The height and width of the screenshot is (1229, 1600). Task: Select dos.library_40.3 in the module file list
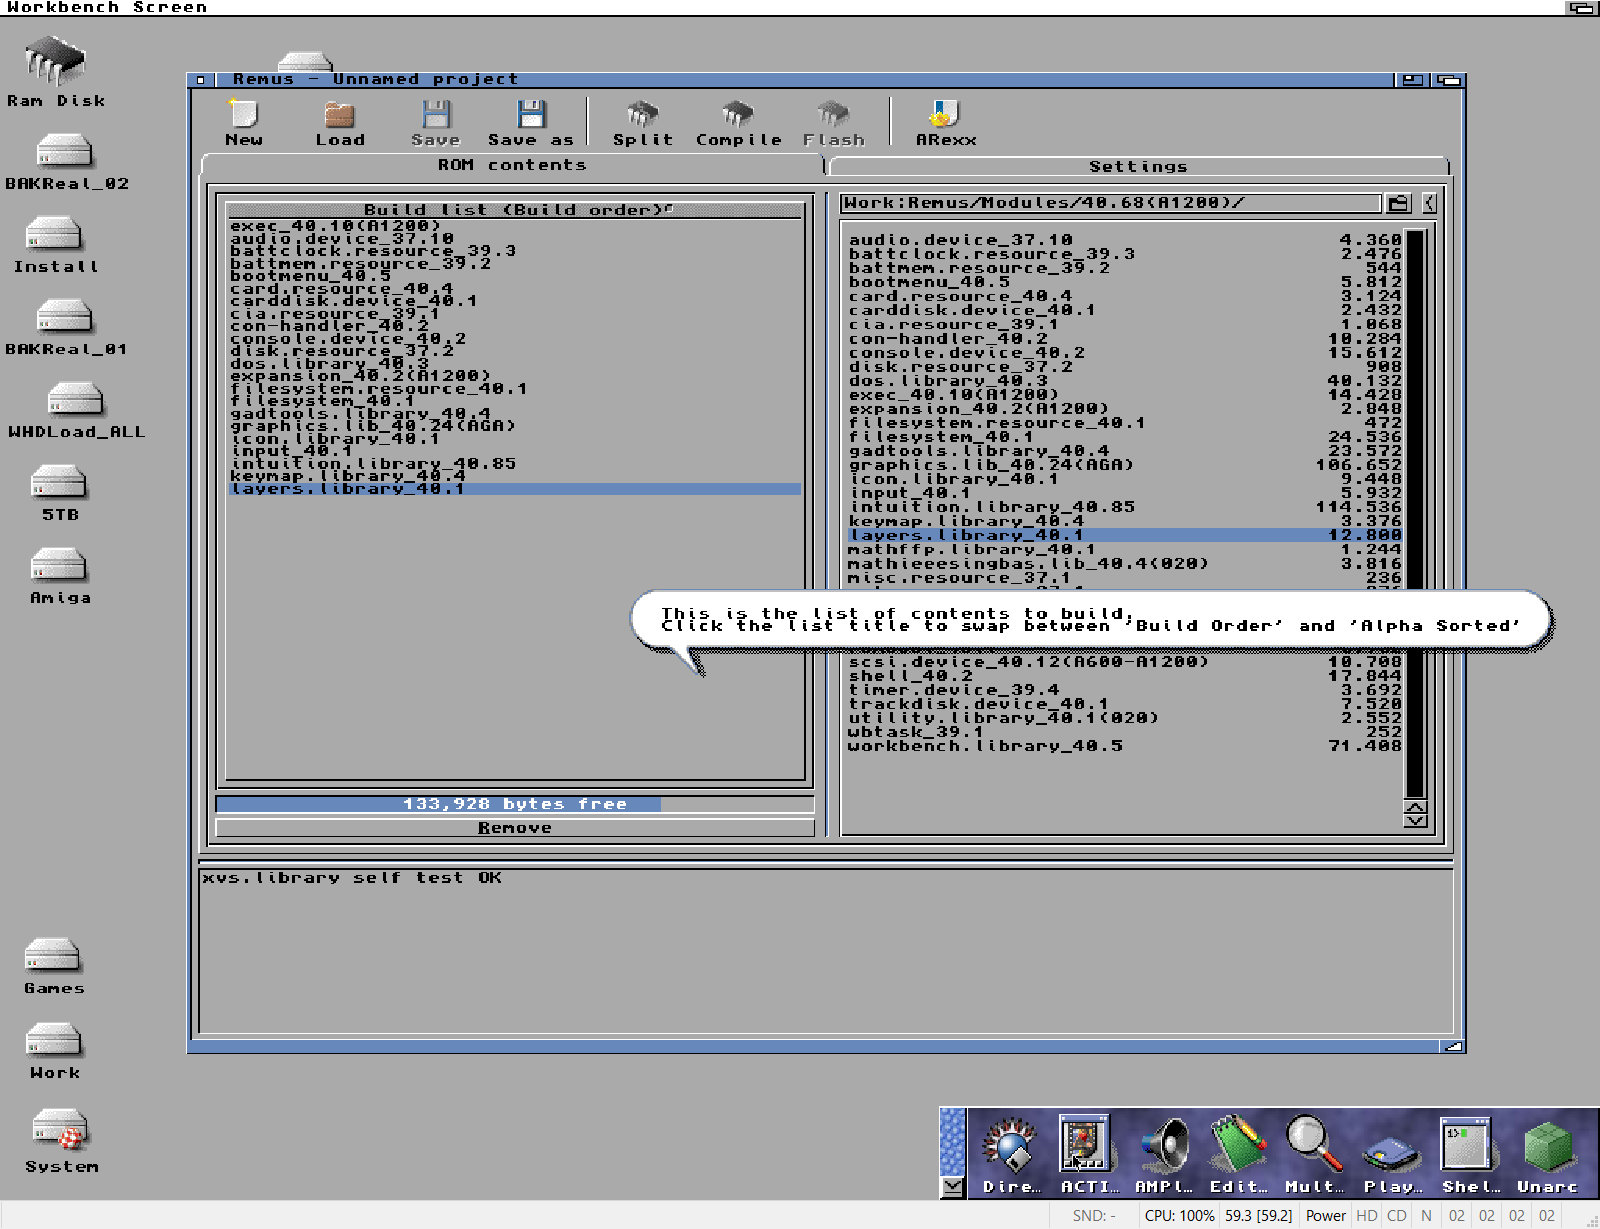coord(1124,381)
